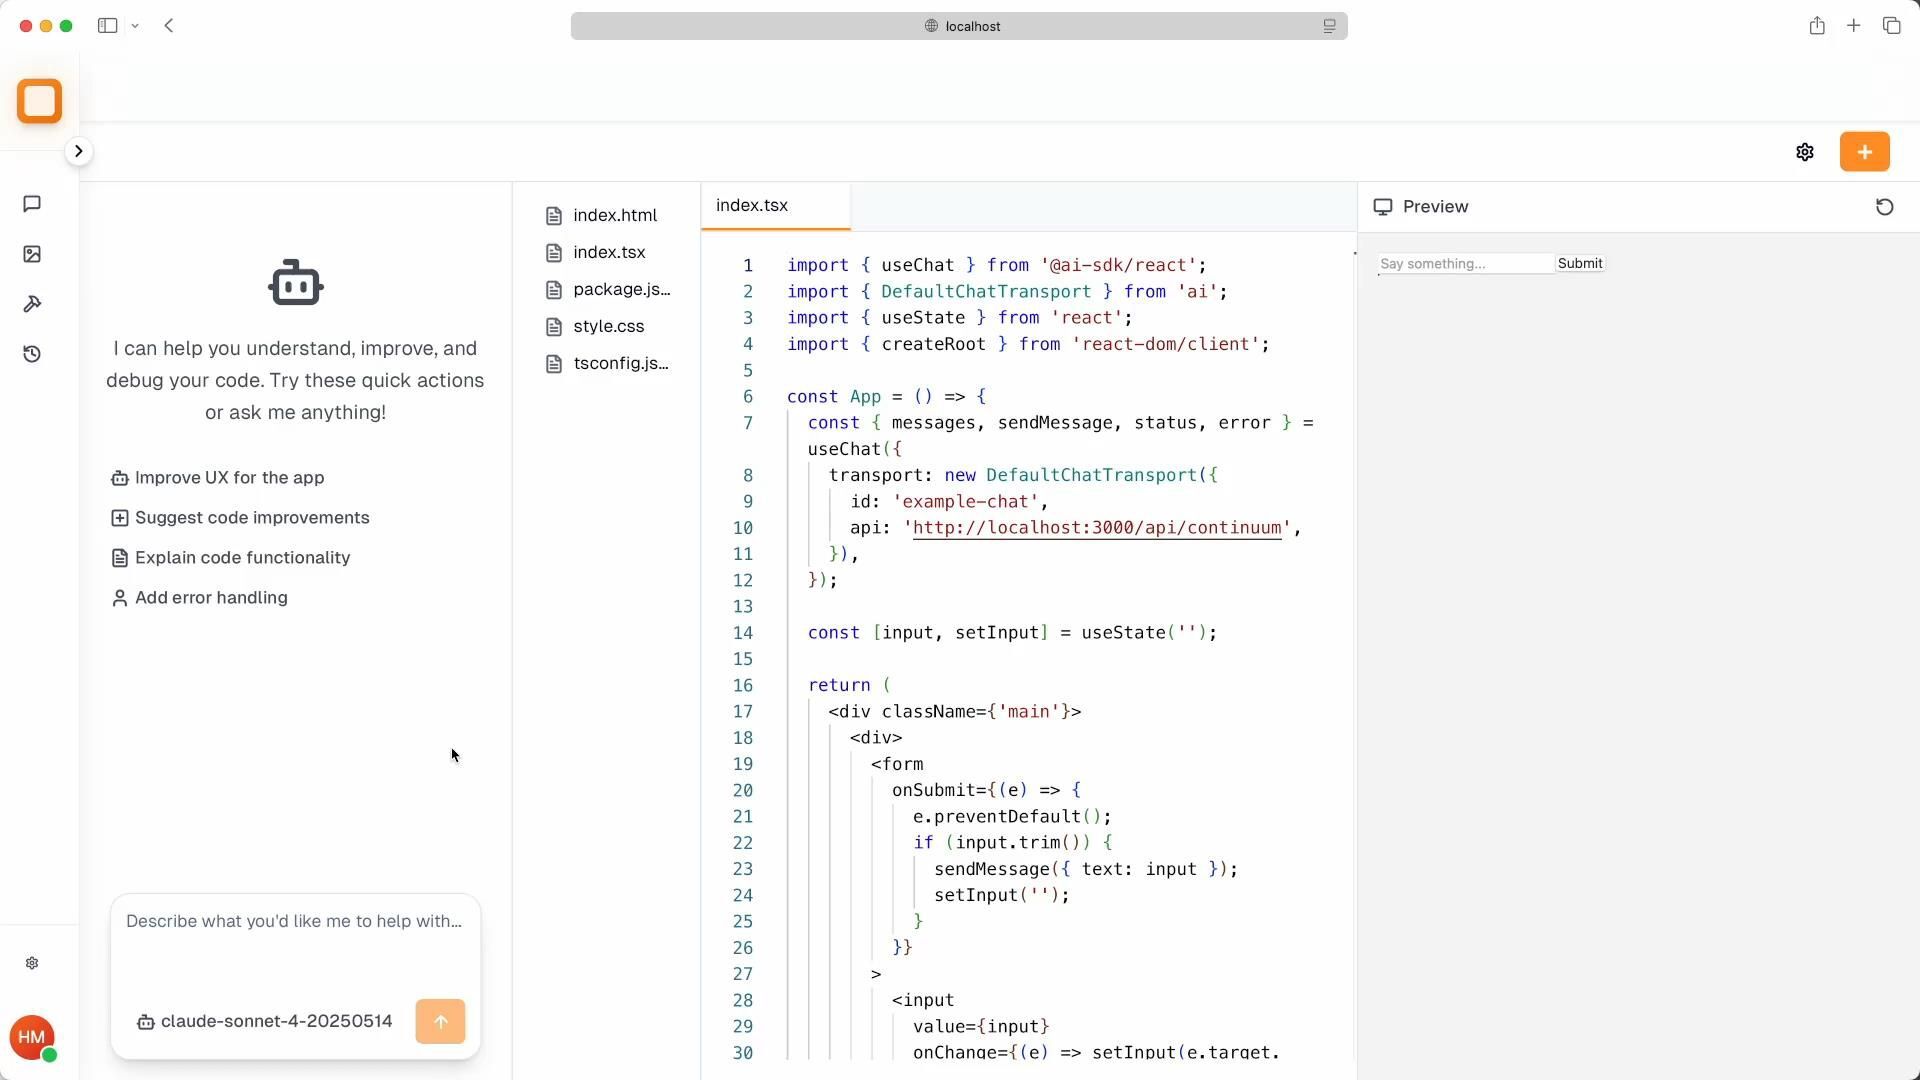
Task: Open the hammer build tools icon
Action: click(32, 304)
